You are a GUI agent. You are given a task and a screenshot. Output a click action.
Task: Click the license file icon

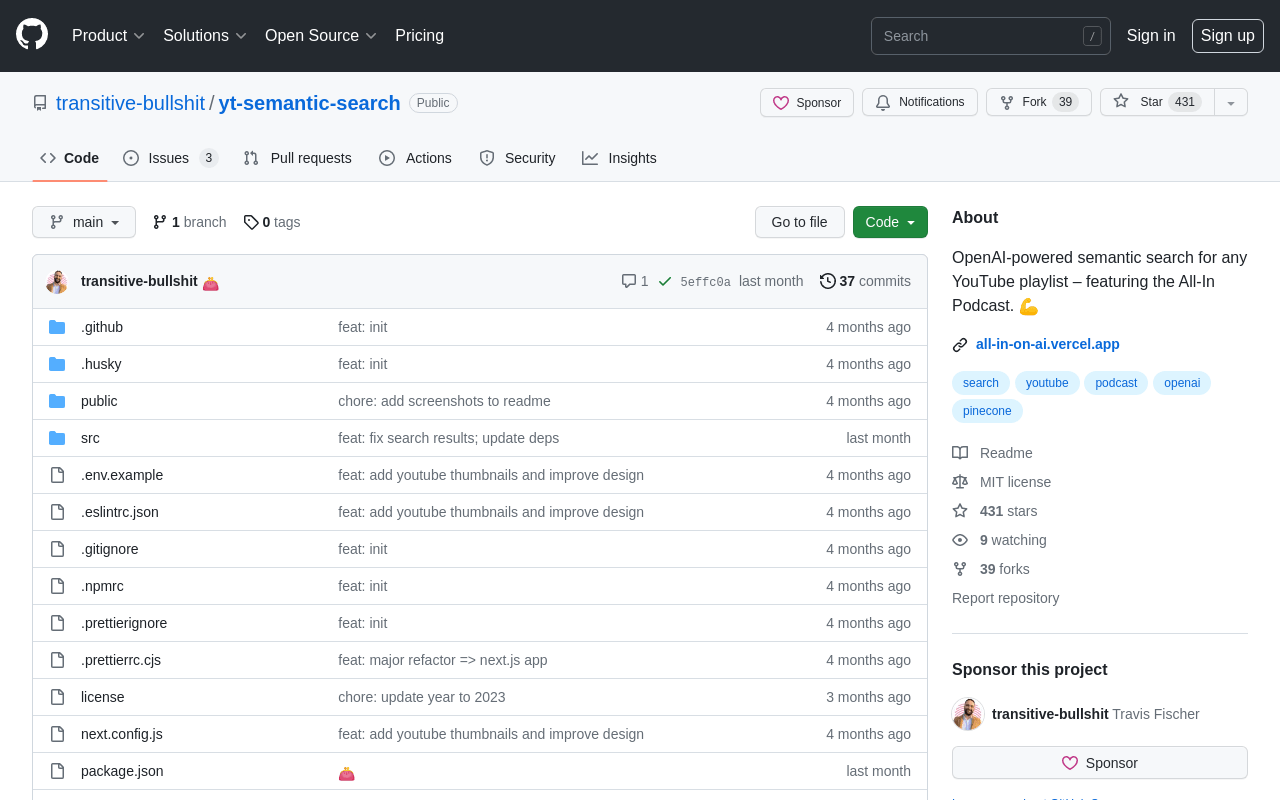(57, 697)
